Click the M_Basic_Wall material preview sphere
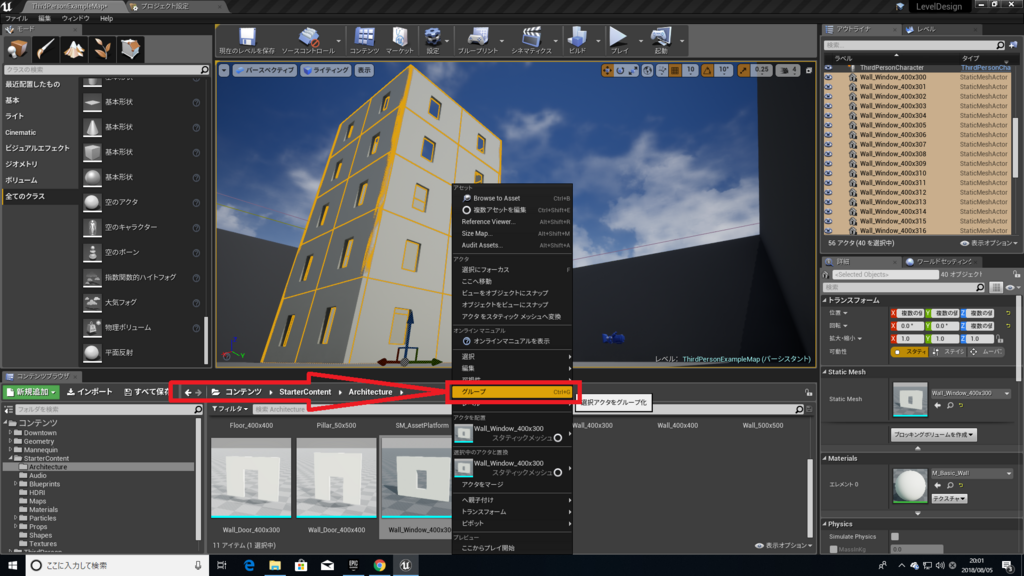 coord(909,487)
